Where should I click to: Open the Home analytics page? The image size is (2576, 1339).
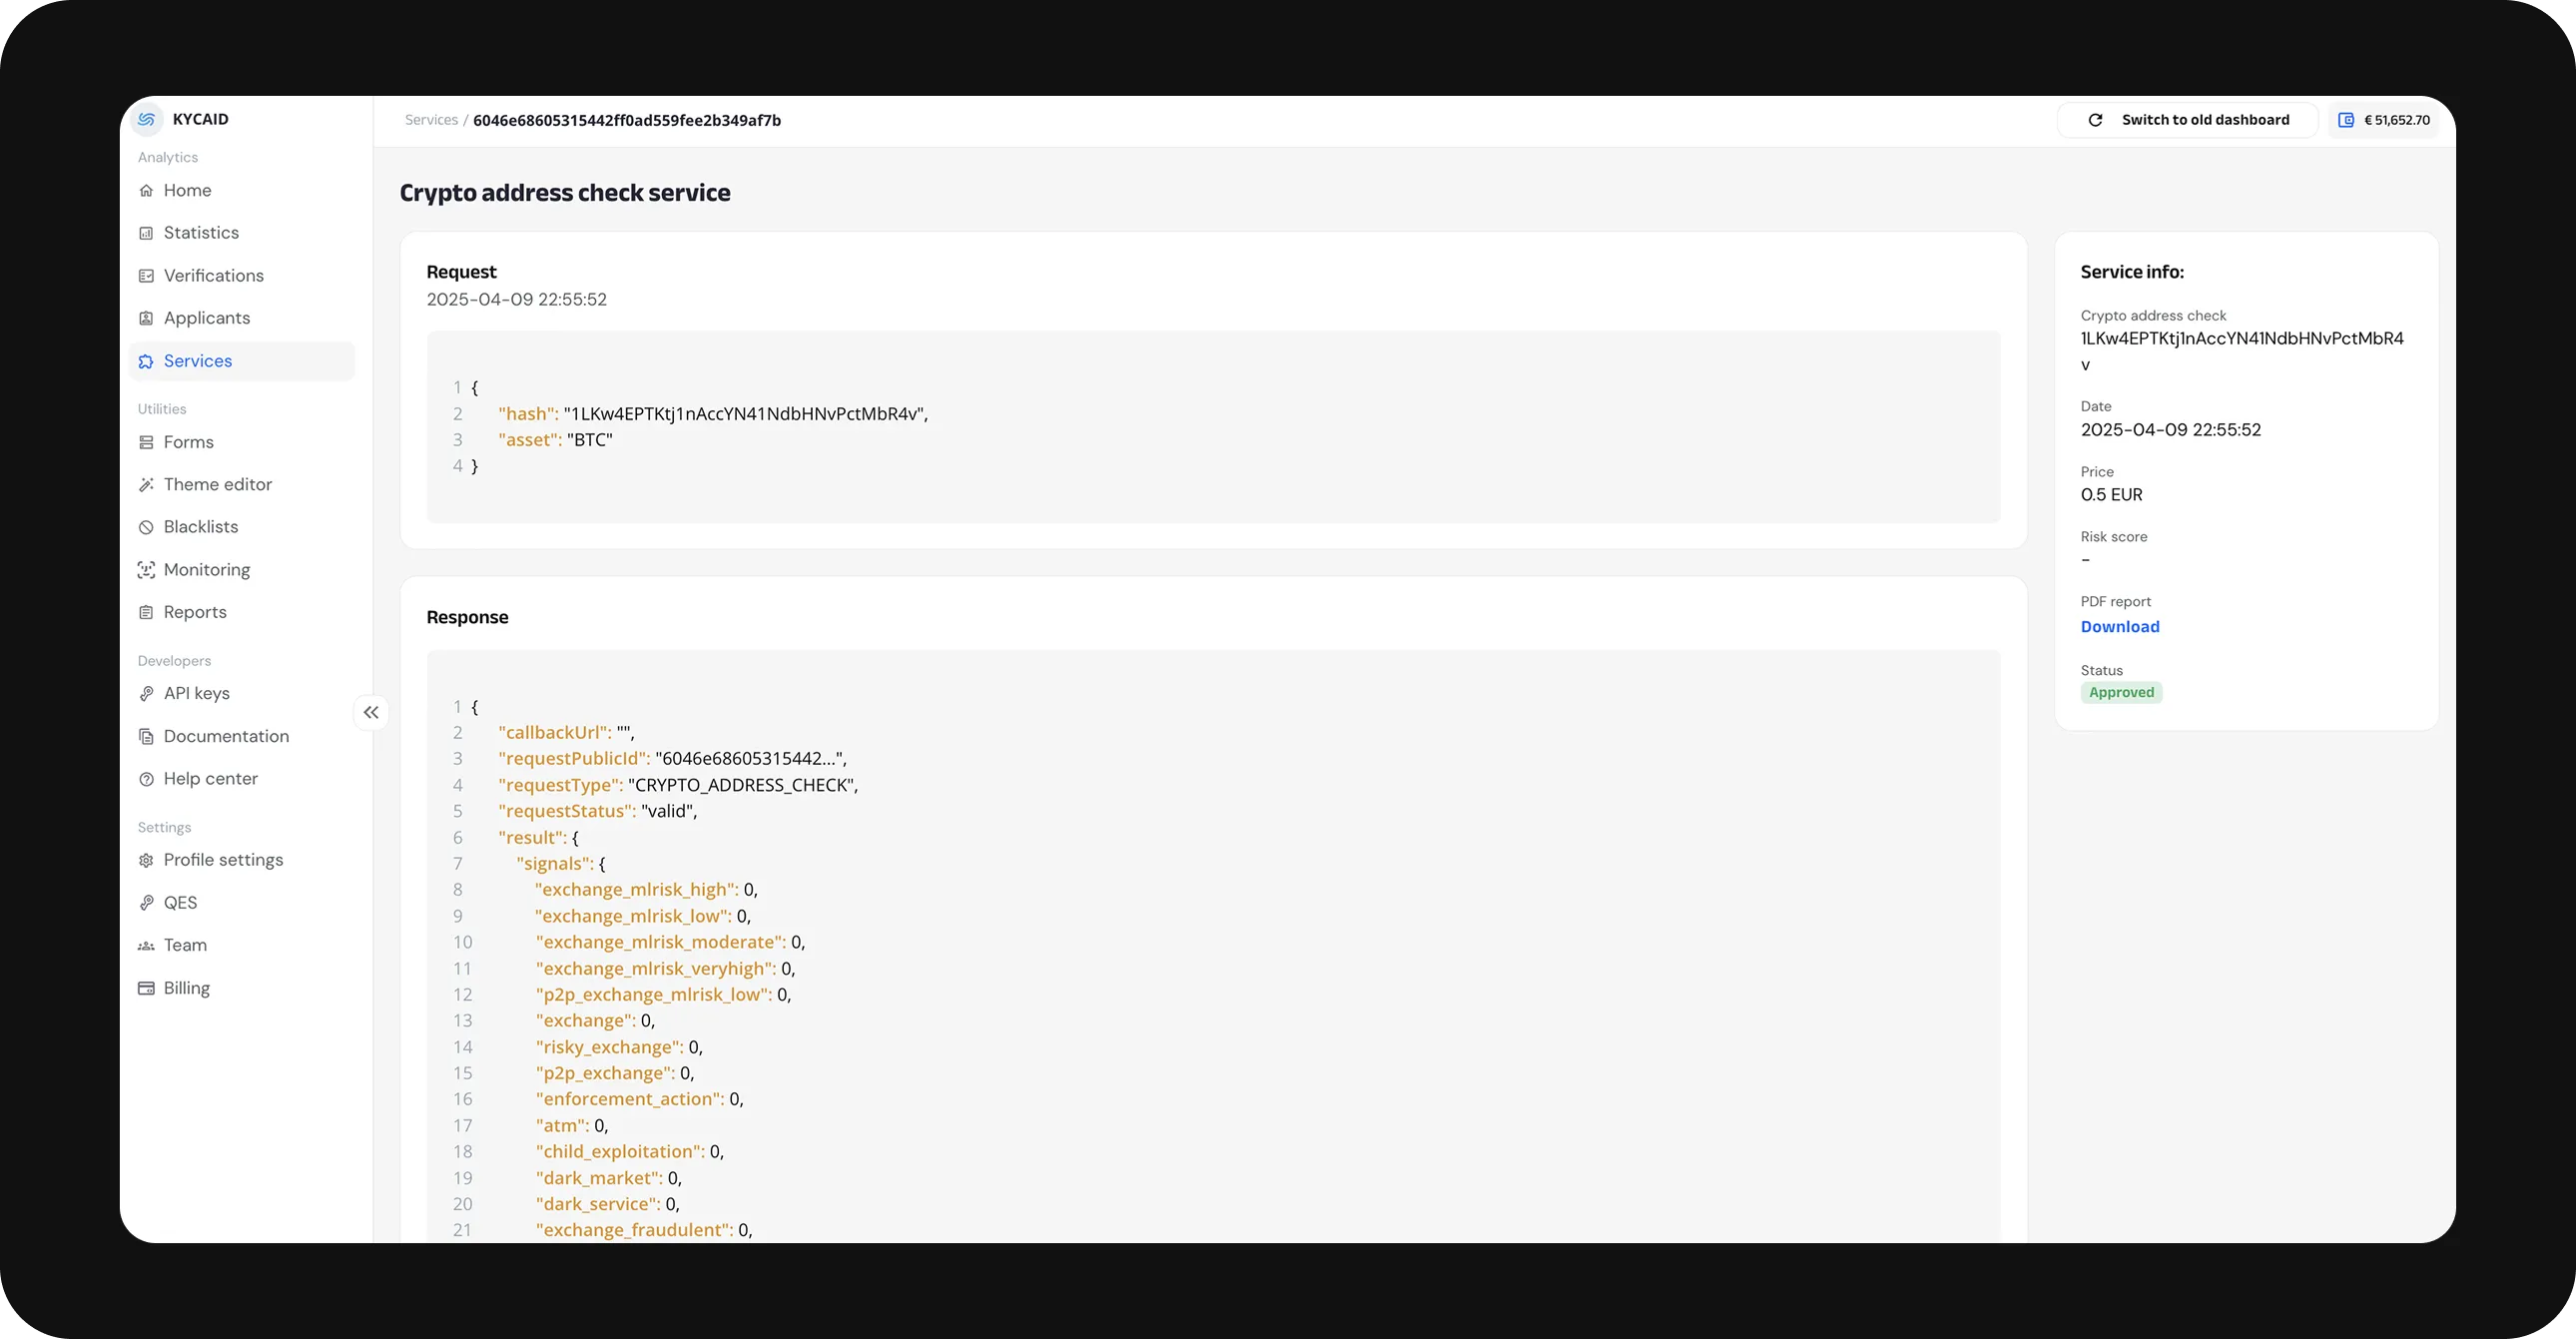(187, 190)
